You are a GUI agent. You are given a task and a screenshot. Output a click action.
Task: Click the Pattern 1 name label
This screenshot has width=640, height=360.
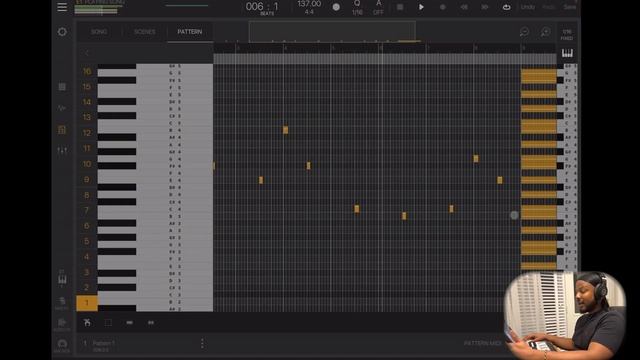(x=104, y=343)
